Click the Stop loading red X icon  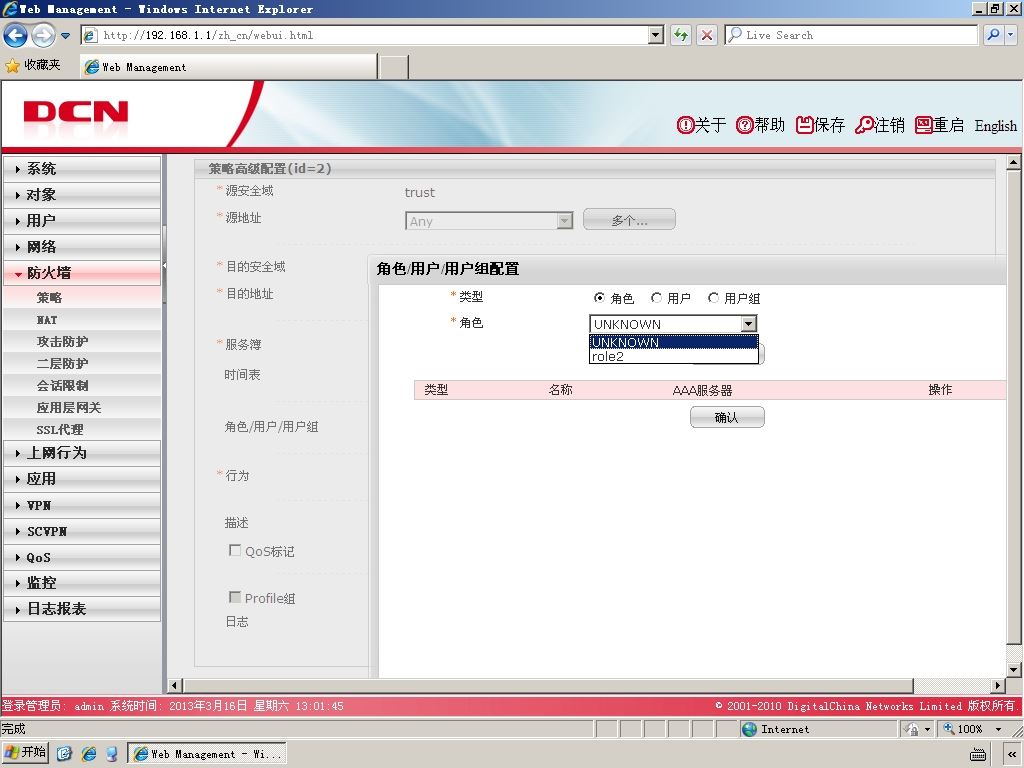707,35
